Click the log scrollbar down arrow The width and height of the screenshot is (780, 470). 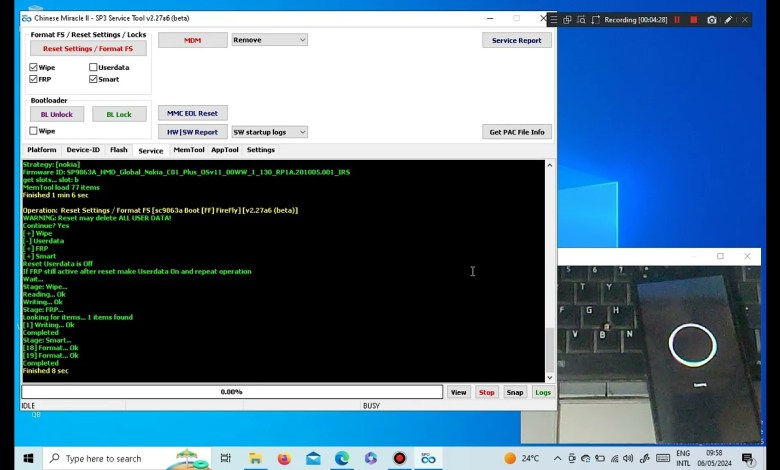click(x=550, y=377)
